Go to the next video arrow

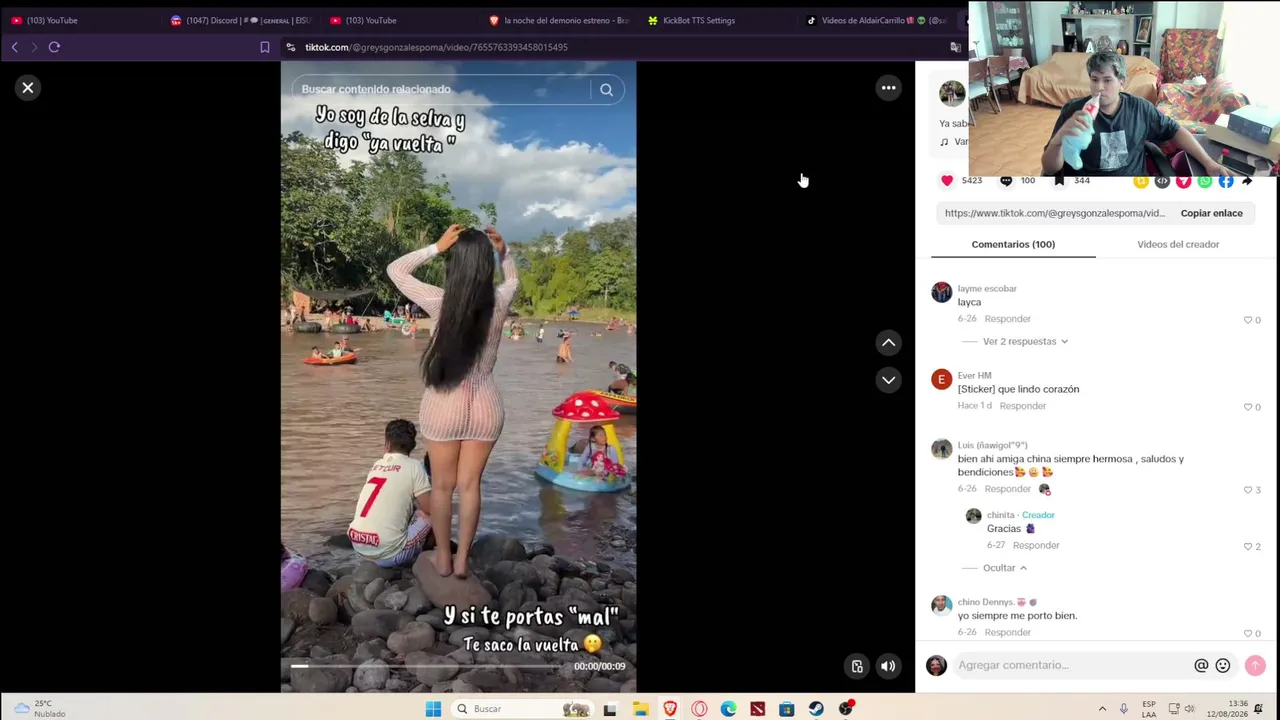click(x=888, y=380)
